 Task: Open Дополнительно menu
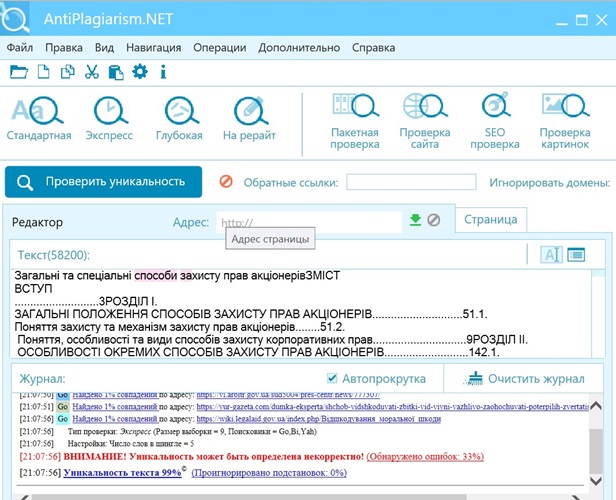click(299, 48)
